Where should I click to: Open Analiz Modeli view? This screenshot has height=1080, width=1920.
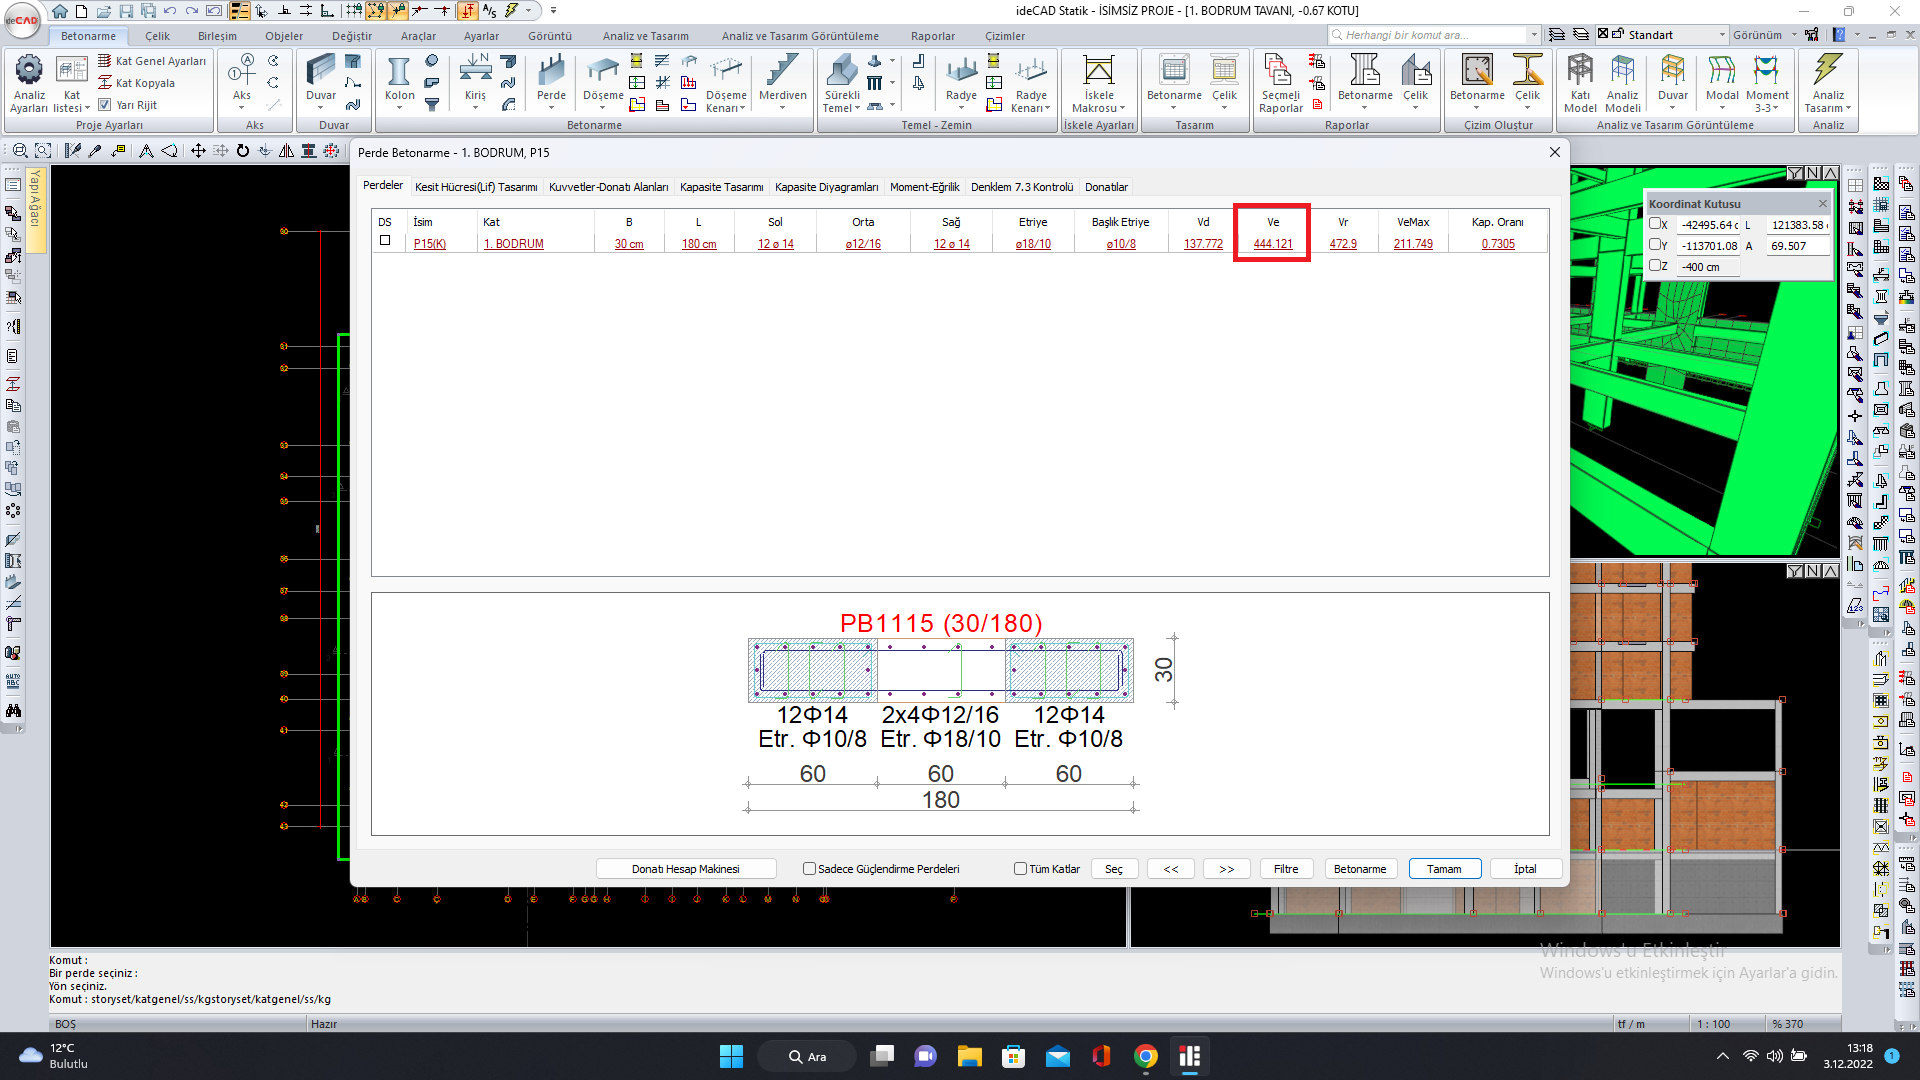(x=1623, y=83)
